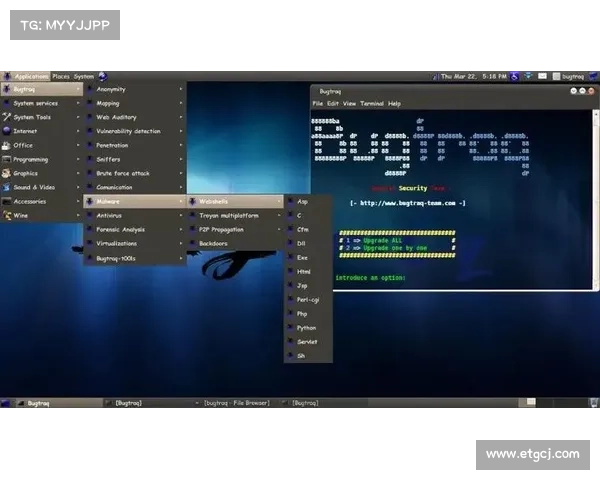Click the Graphics category icon
Viewport: 600px width, 480px height.
coord(7,173)
